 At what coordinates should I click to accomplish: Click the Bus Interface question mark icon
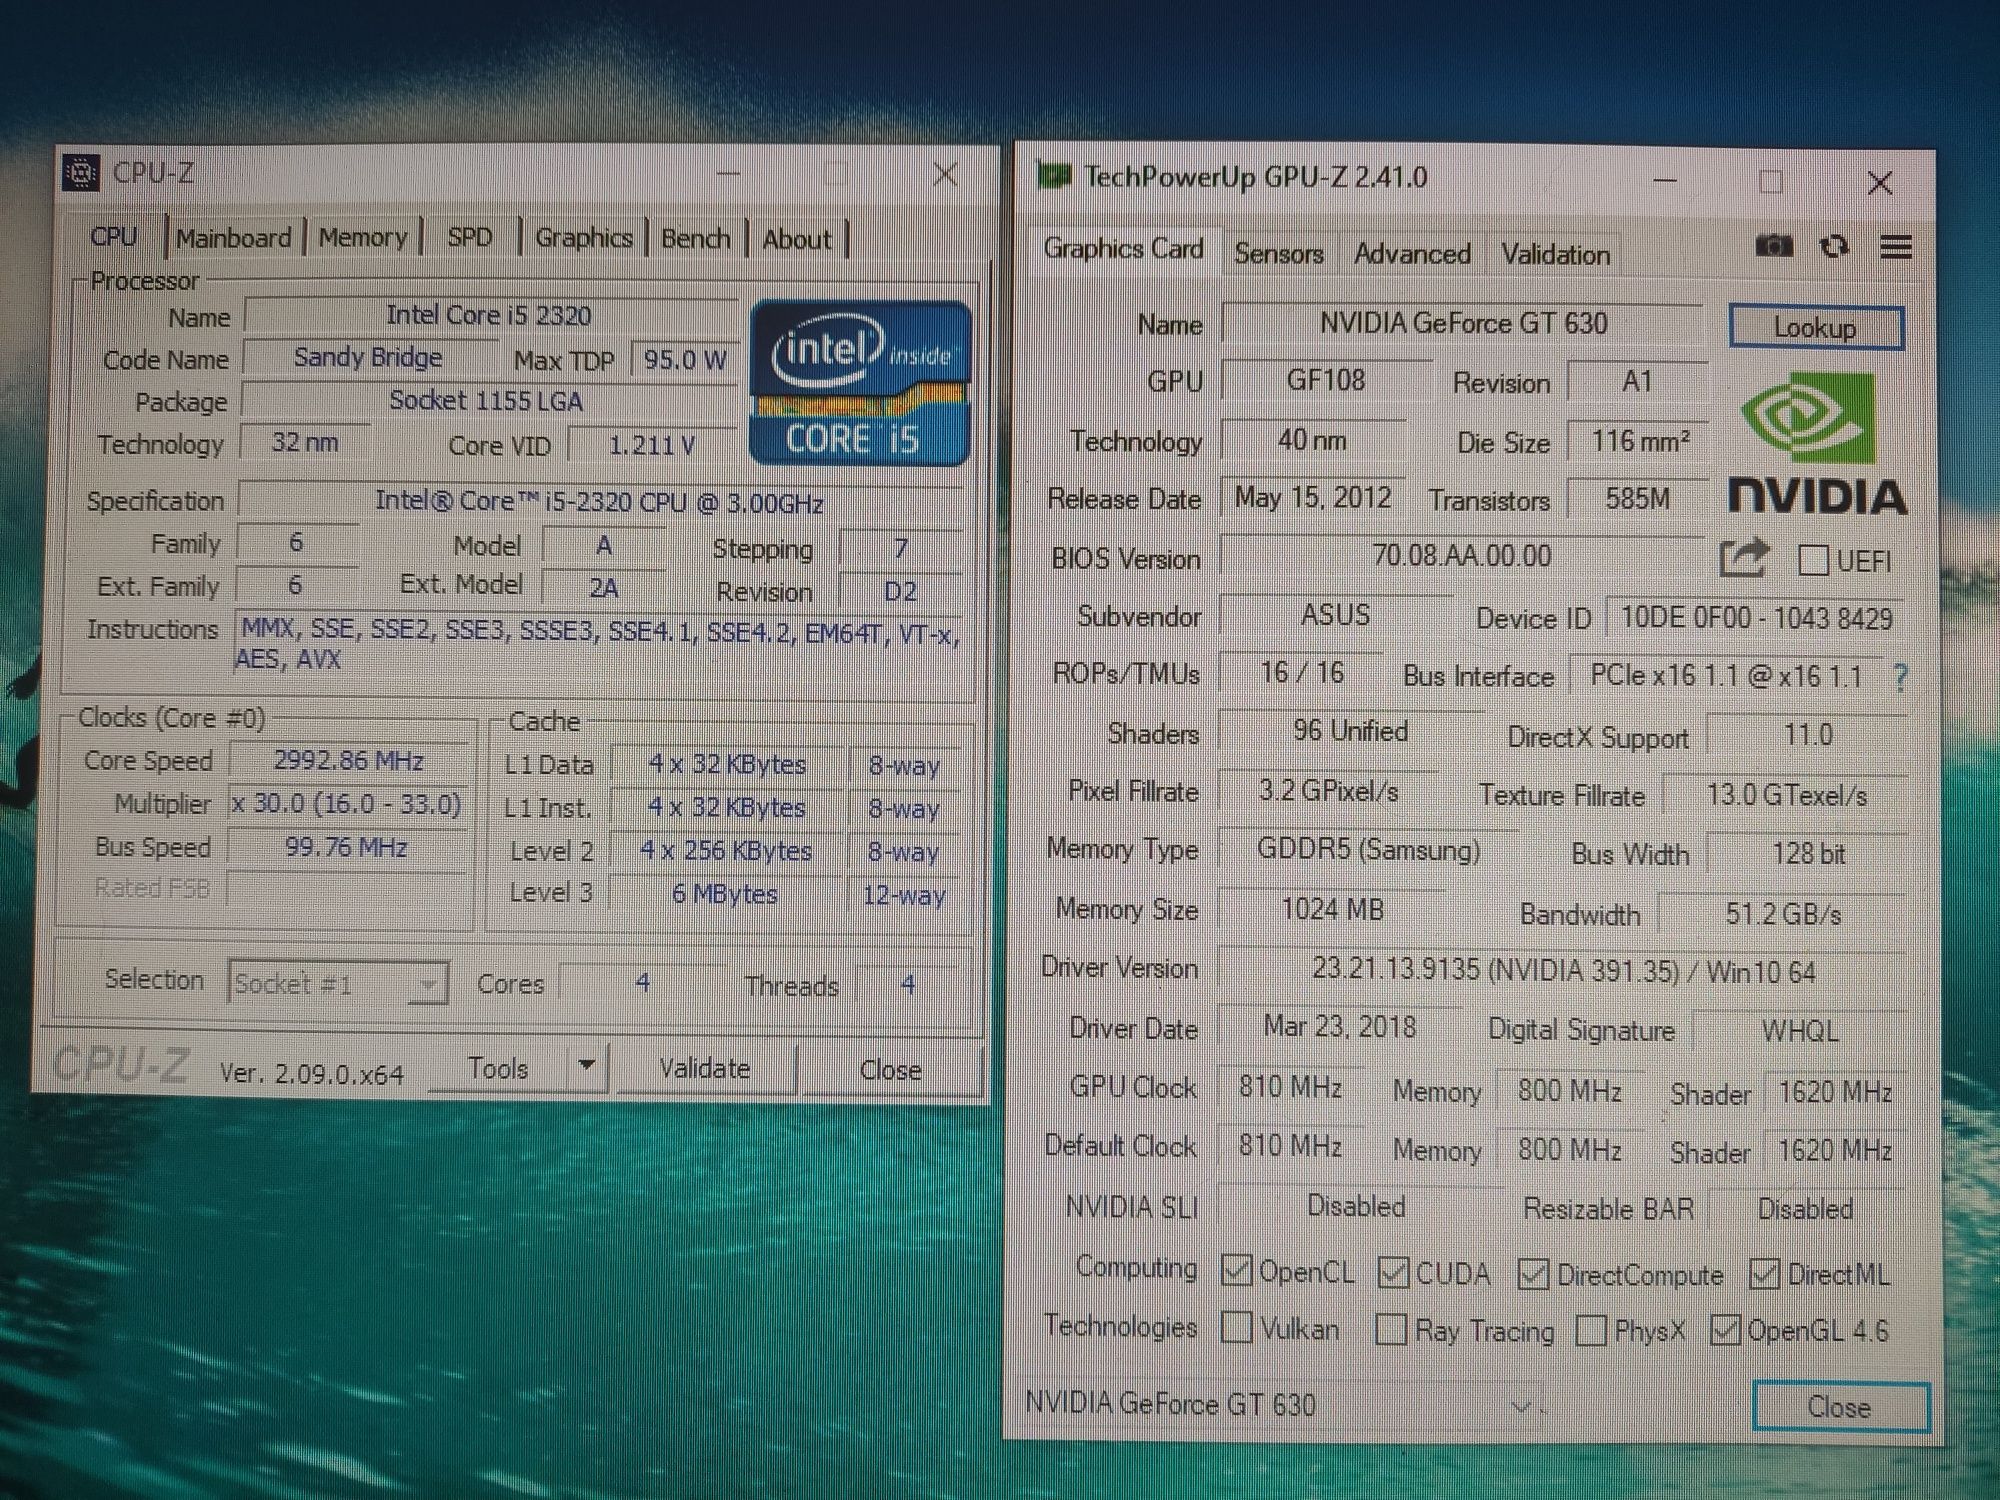(1901, 678)
